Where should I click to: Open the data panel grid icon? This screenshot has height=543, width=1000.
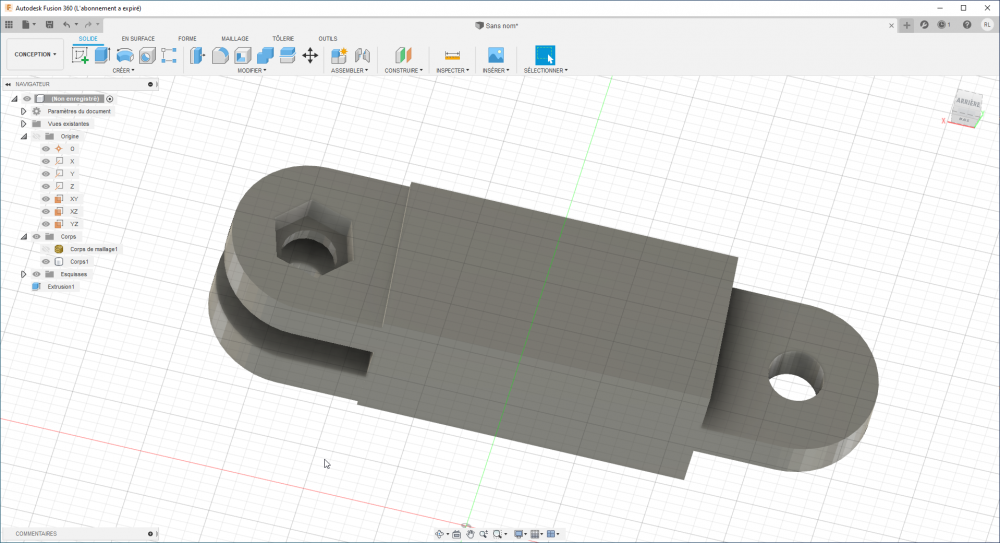click(9, 25)
